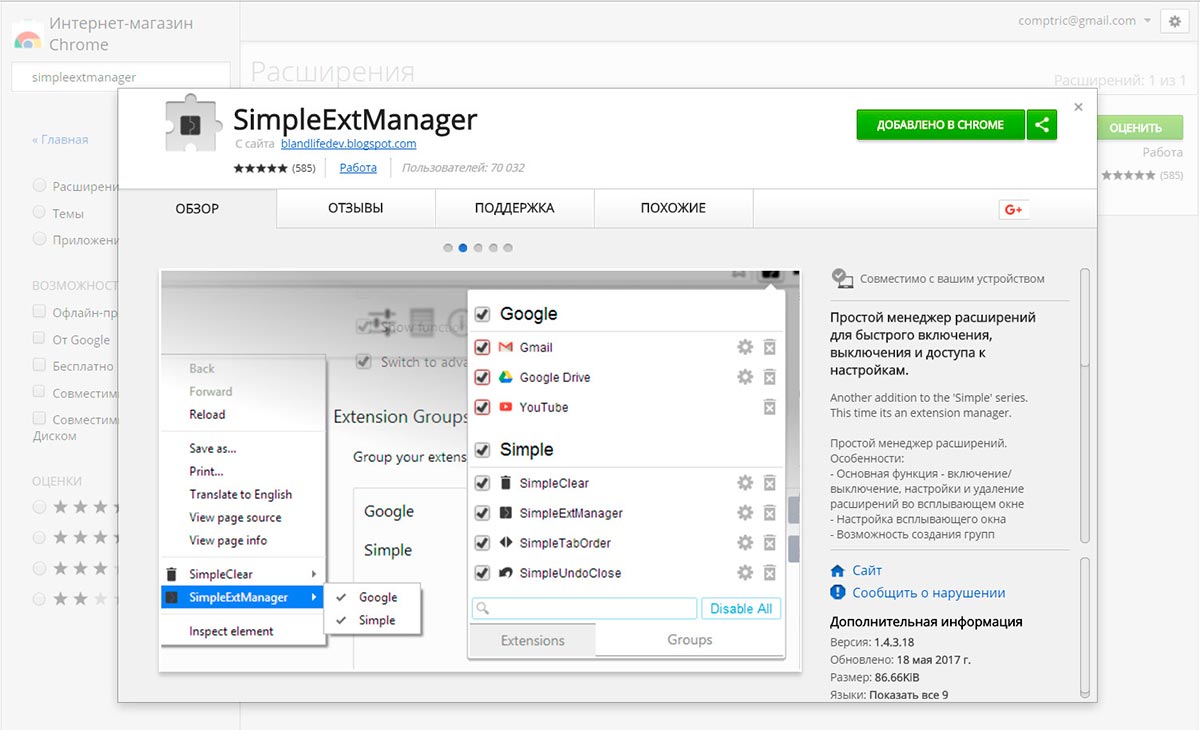Click the popup extension search box

click(x=584, y=608)
